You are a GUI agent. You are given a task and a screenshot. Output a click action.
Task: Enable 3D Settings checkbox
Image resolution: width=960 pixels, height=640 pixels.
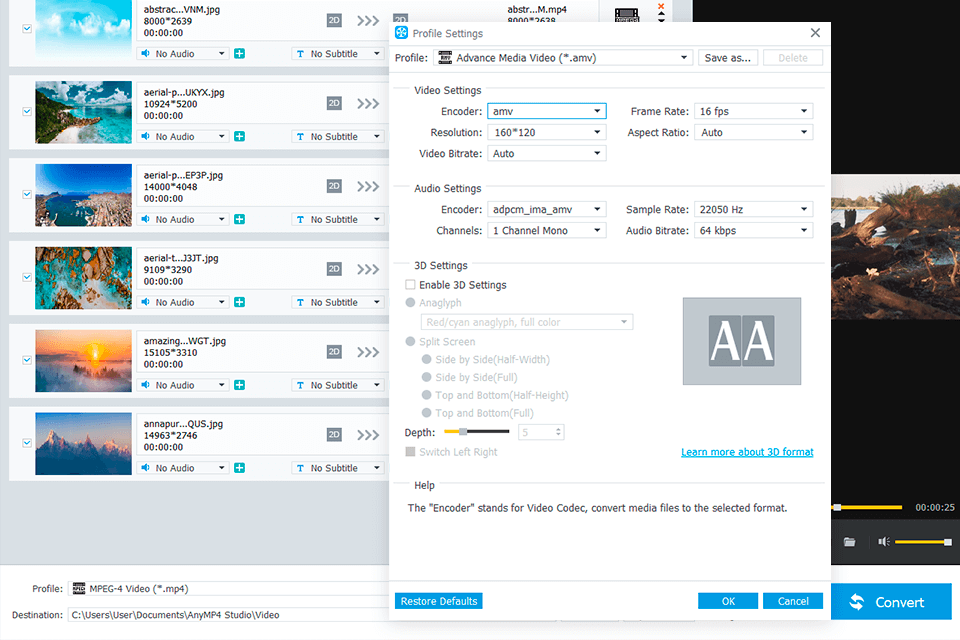pyautogui.click(x=410, y=285)
